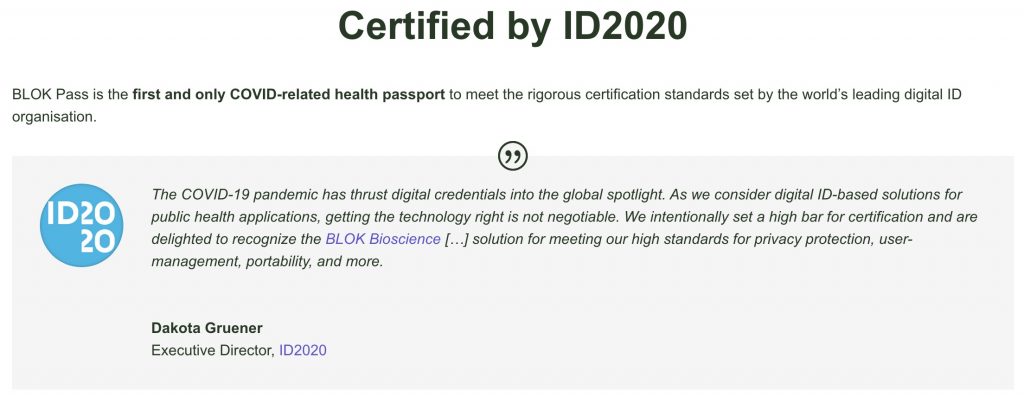The image size is (1024, 397).
Task: Click "management, portability, and more." quote line
Action: click(267, 262)
